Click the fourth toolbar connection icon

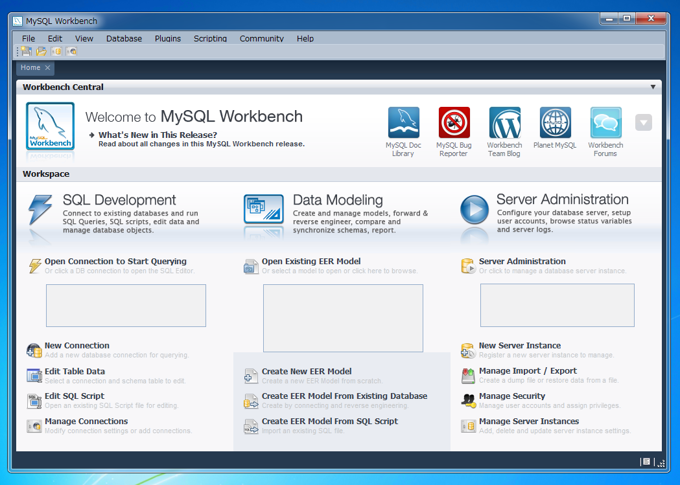[x=72, y=52]
